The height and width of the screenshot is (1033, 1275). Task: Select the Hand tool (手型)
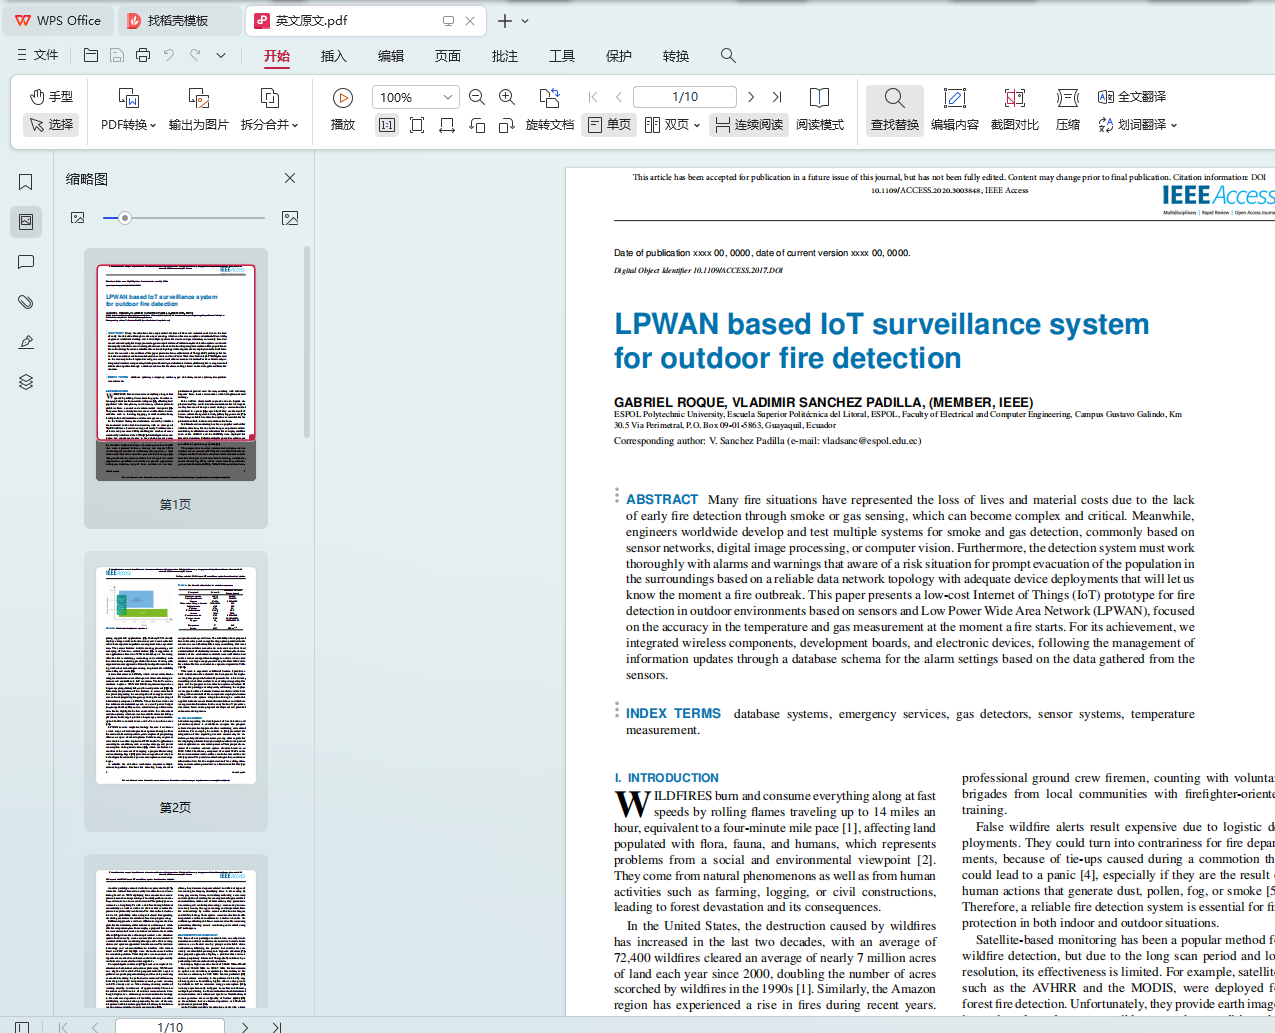tap(51, 96)
